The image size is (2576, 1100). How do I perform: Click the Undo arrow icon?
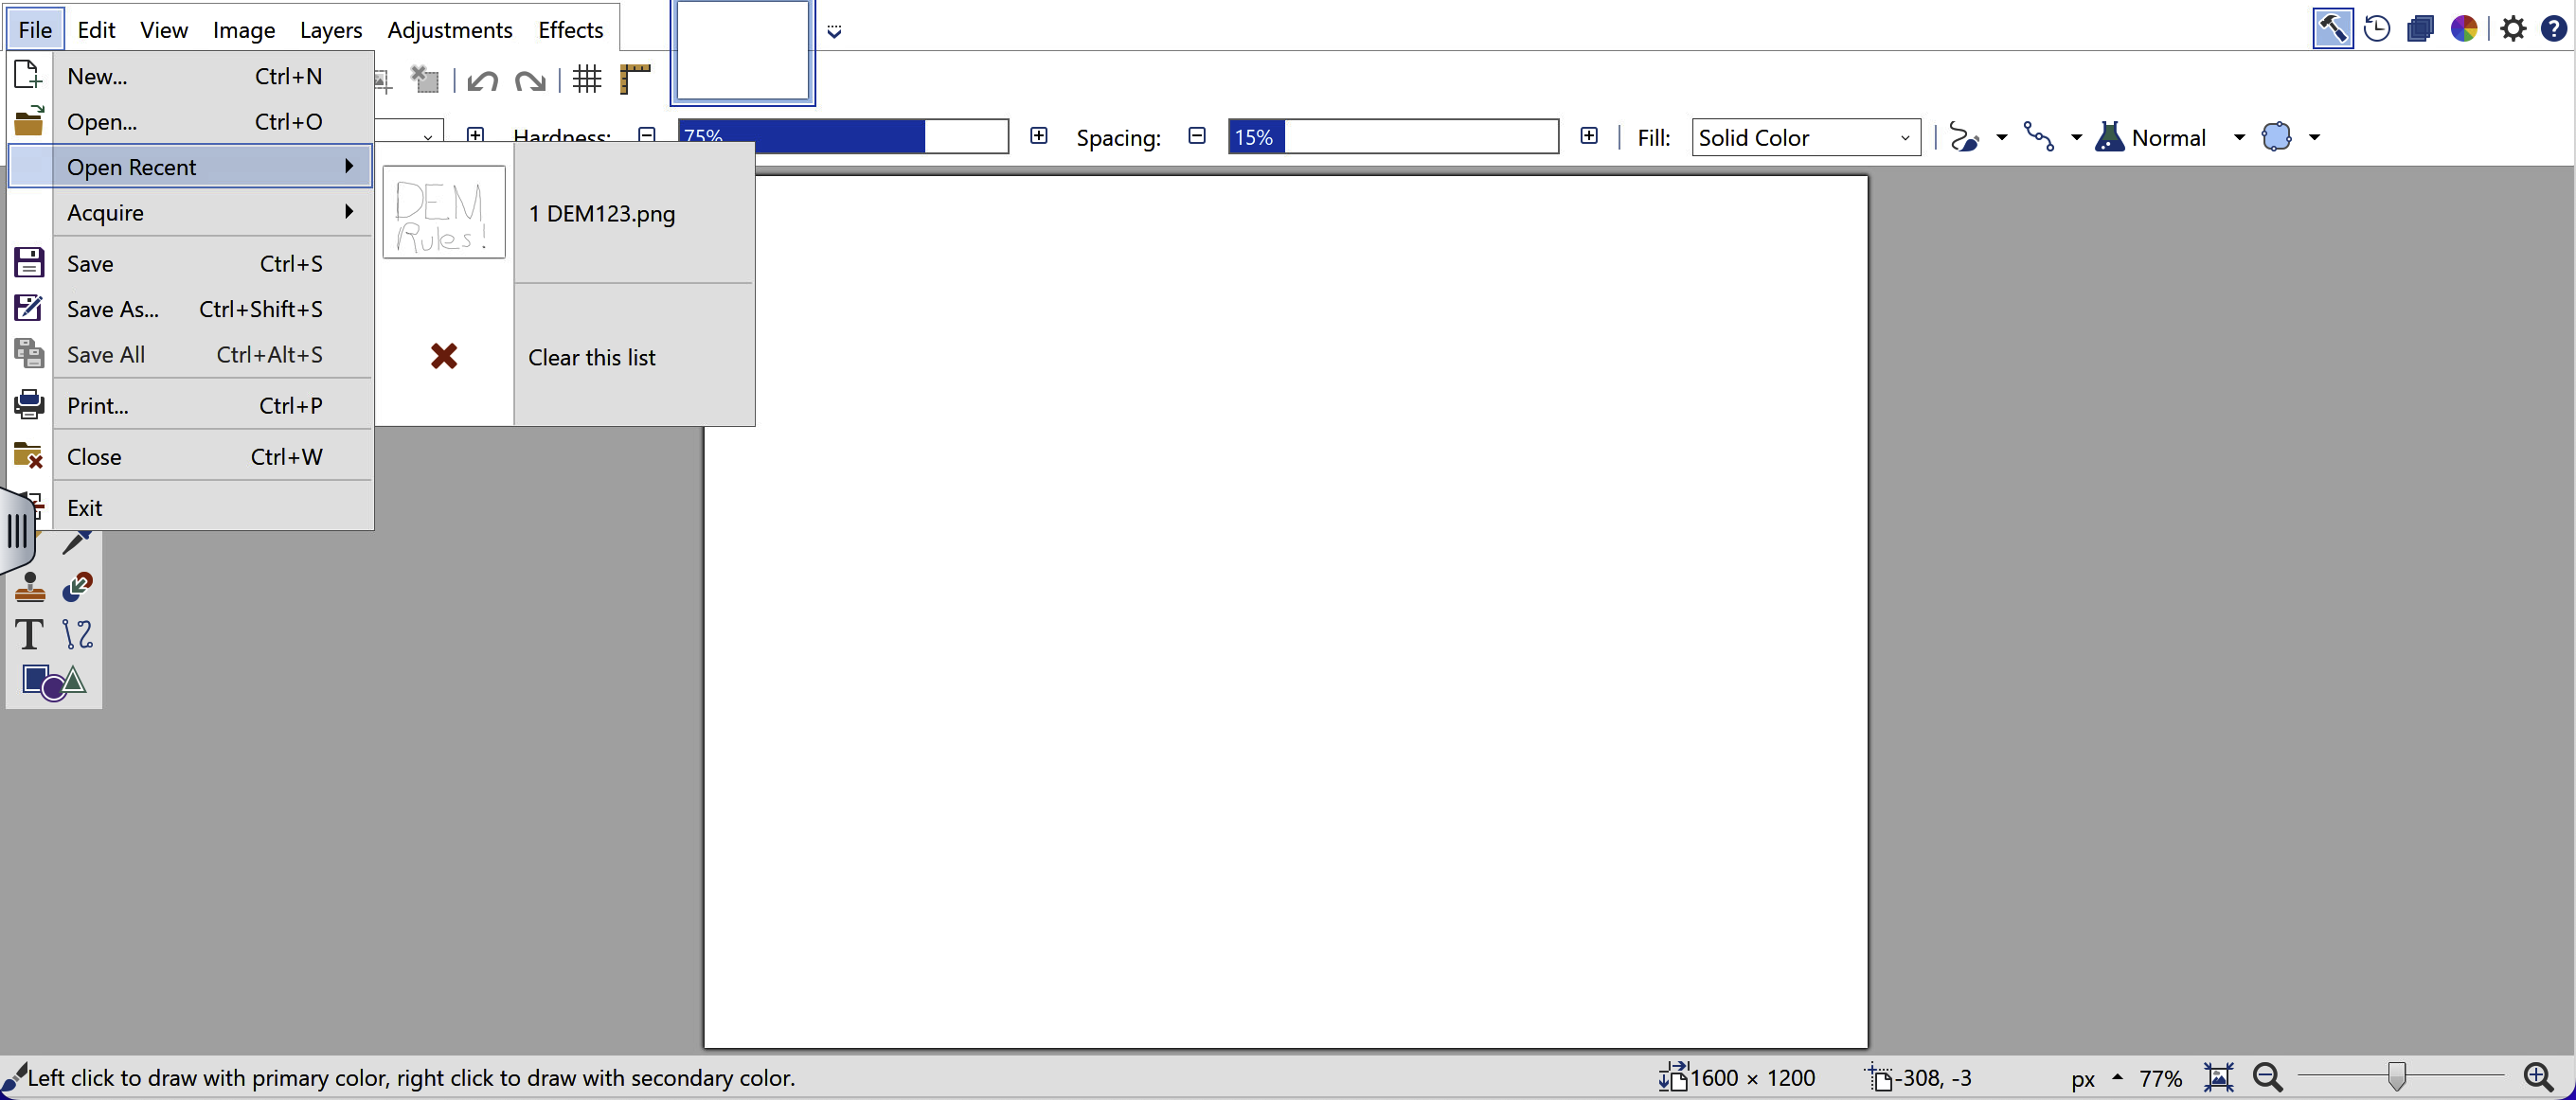click(x=482, y=80)
